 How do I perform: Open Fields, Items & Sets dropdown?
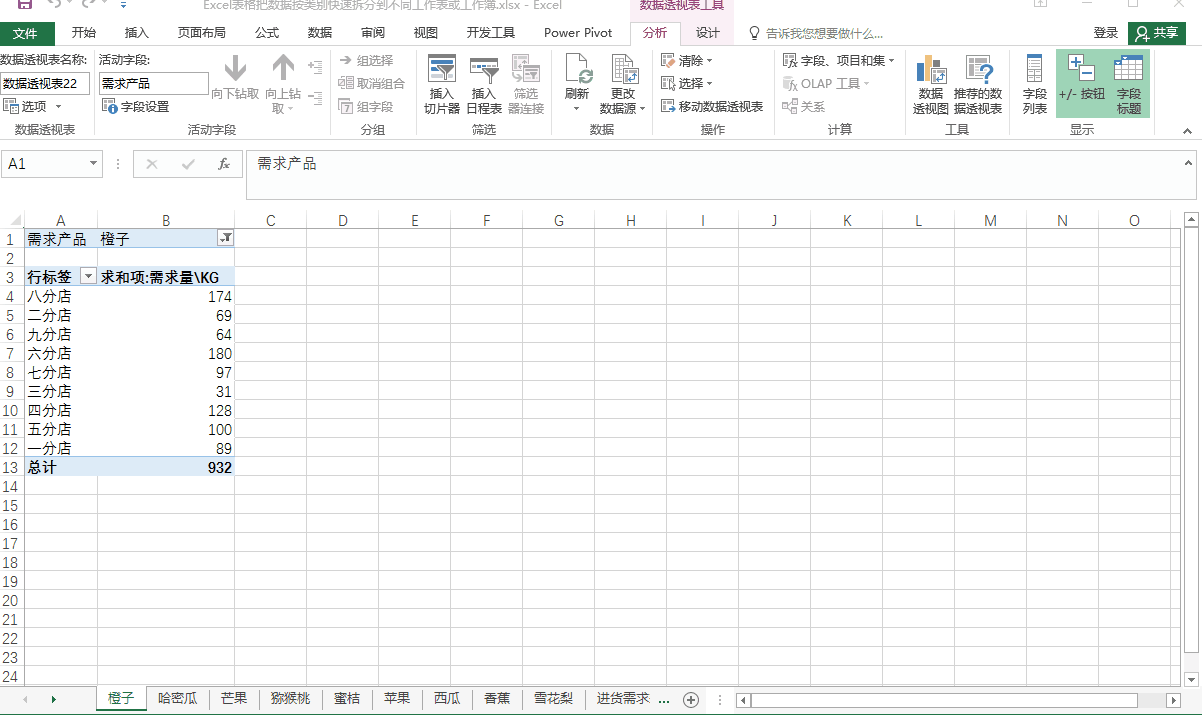[839, 61]
